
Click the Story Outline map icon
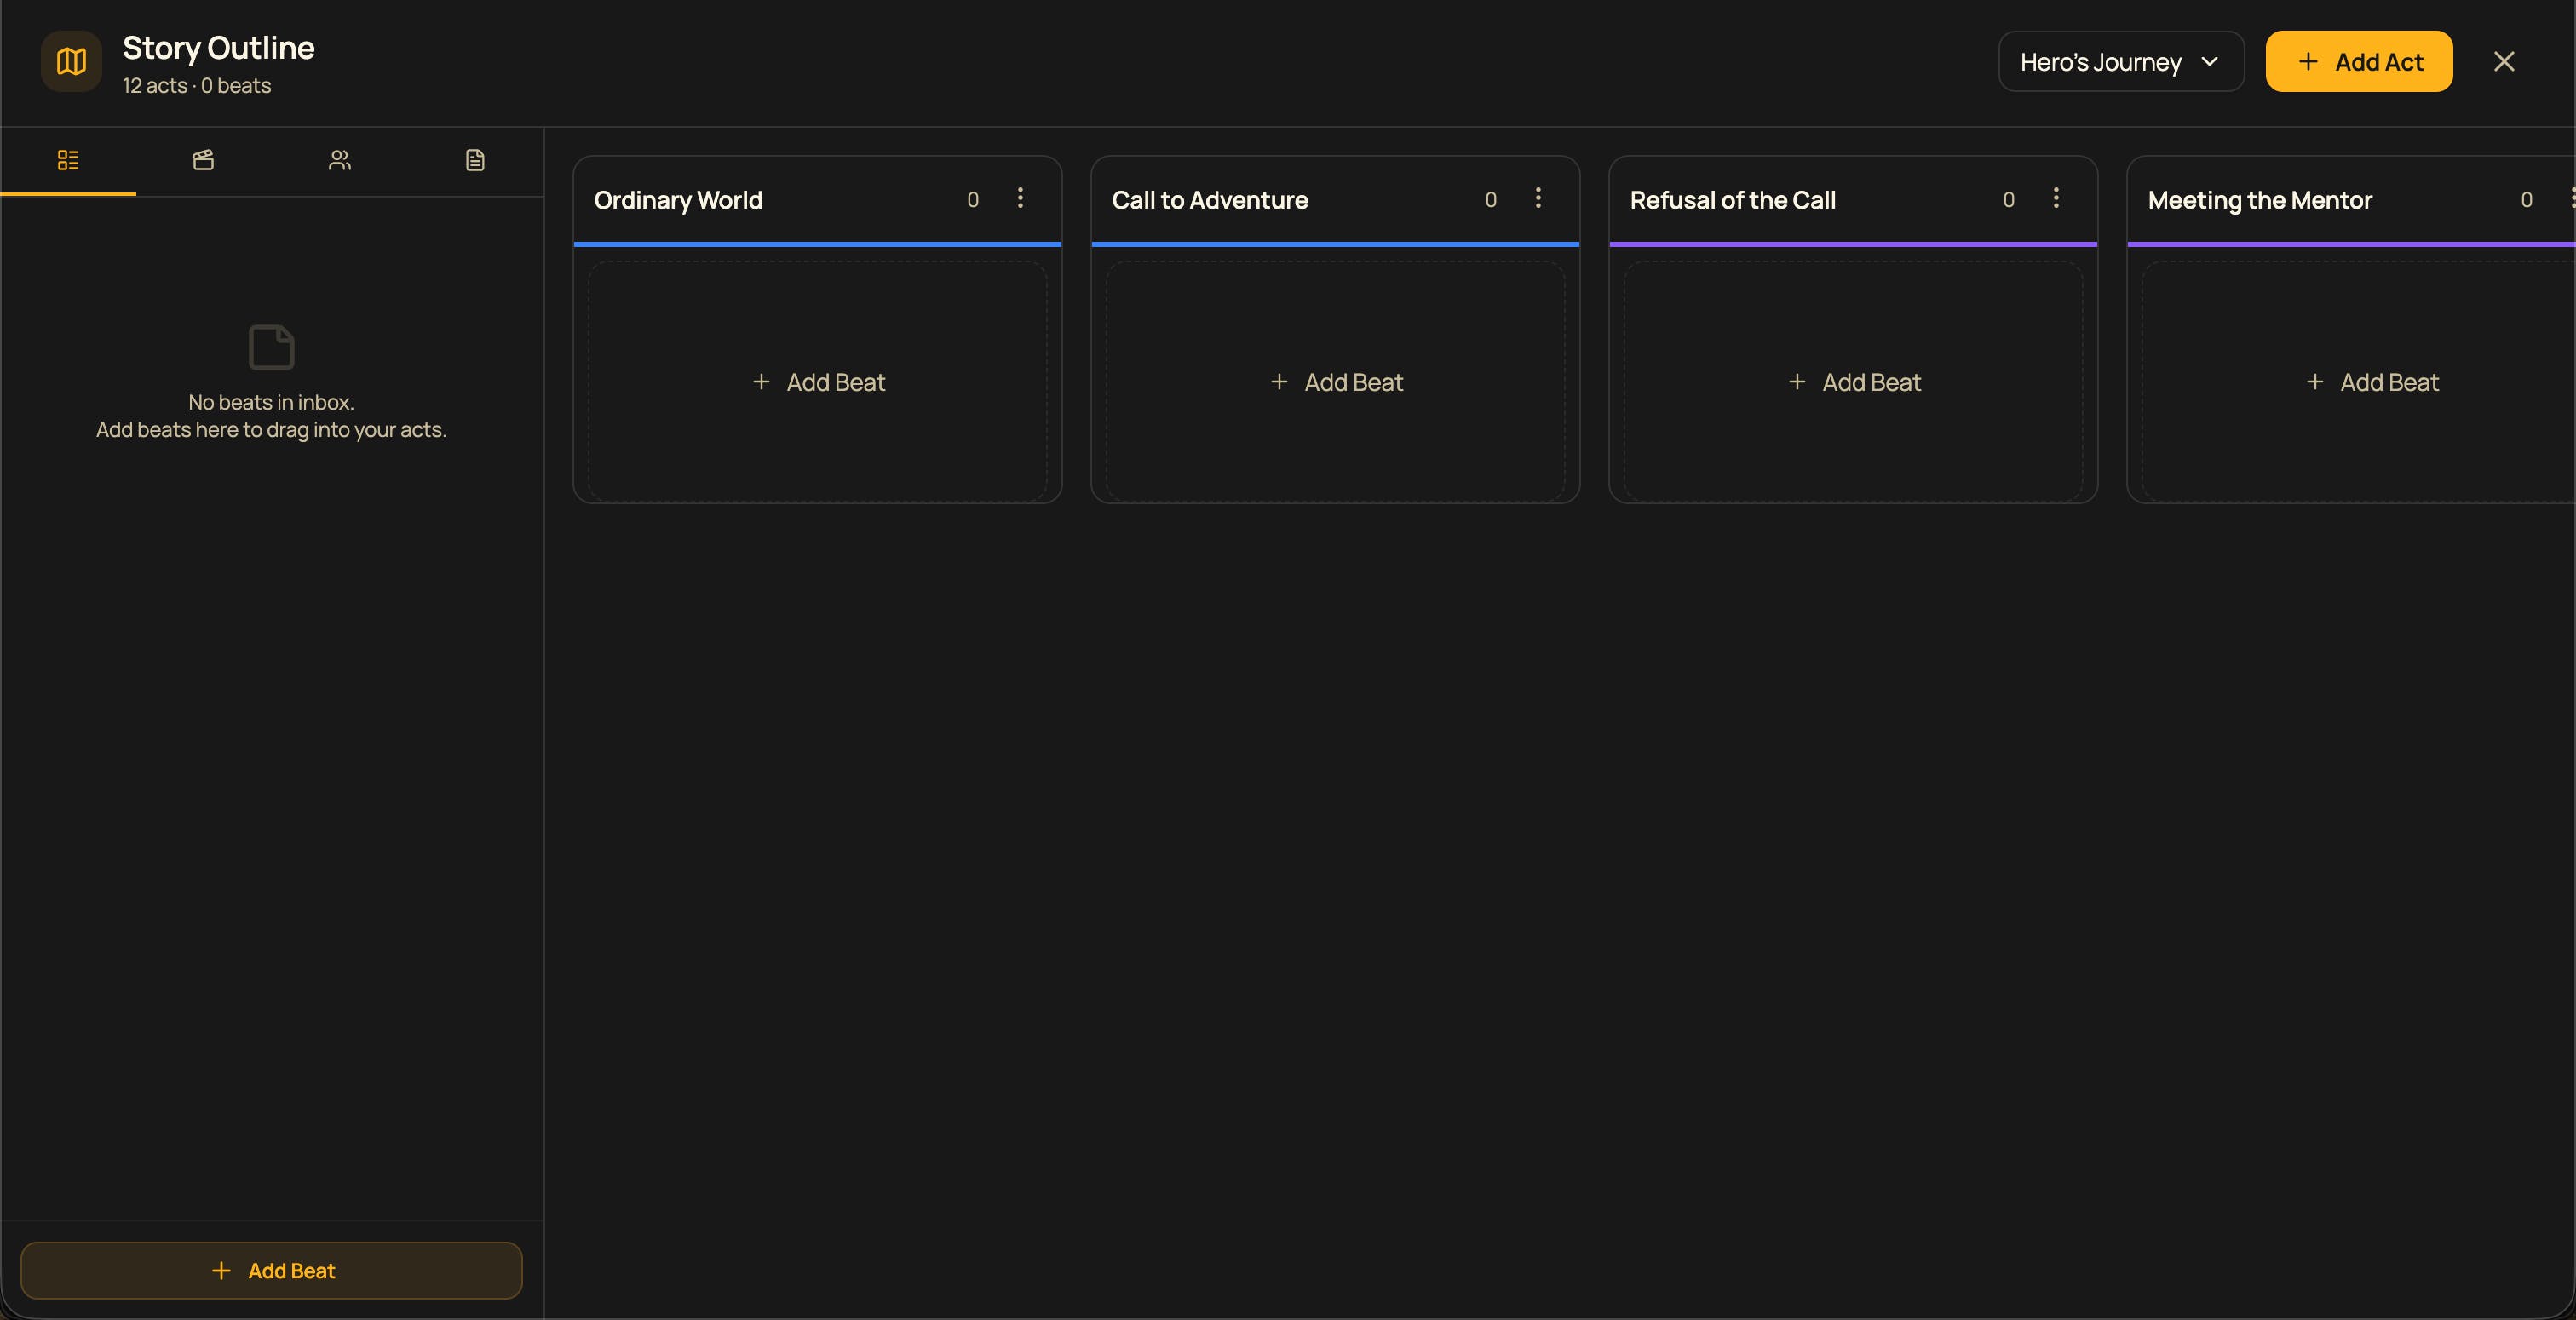71,62
